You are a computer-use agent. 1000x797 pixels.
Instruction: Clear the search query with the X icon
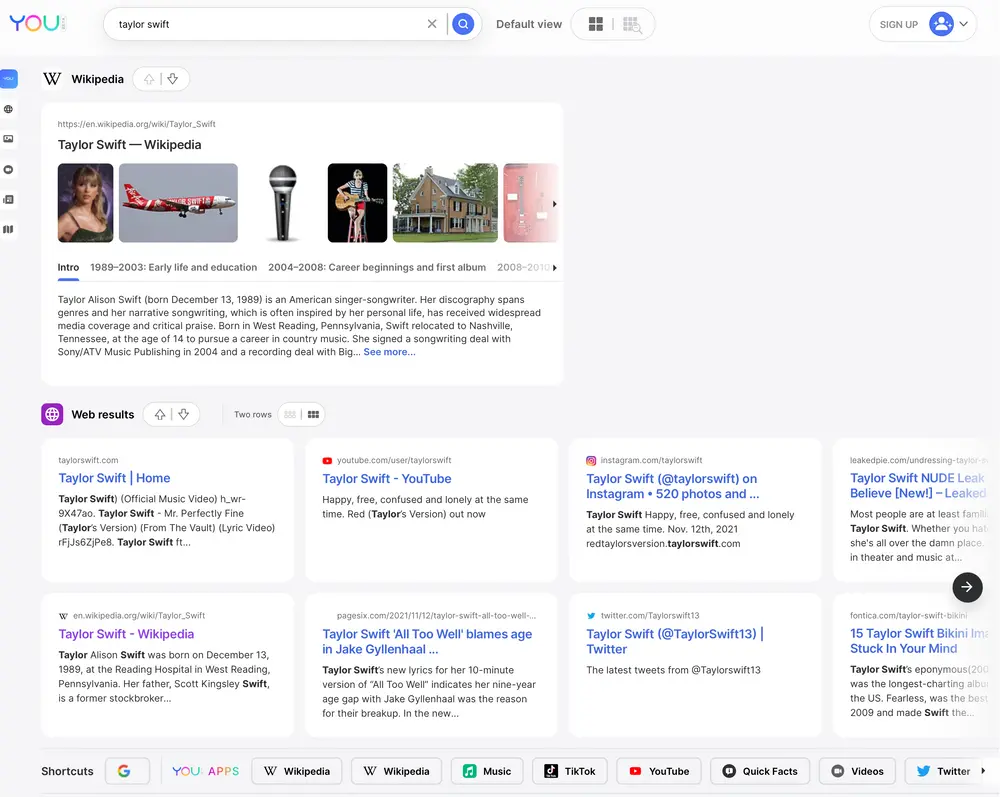(x=432, y=24)
